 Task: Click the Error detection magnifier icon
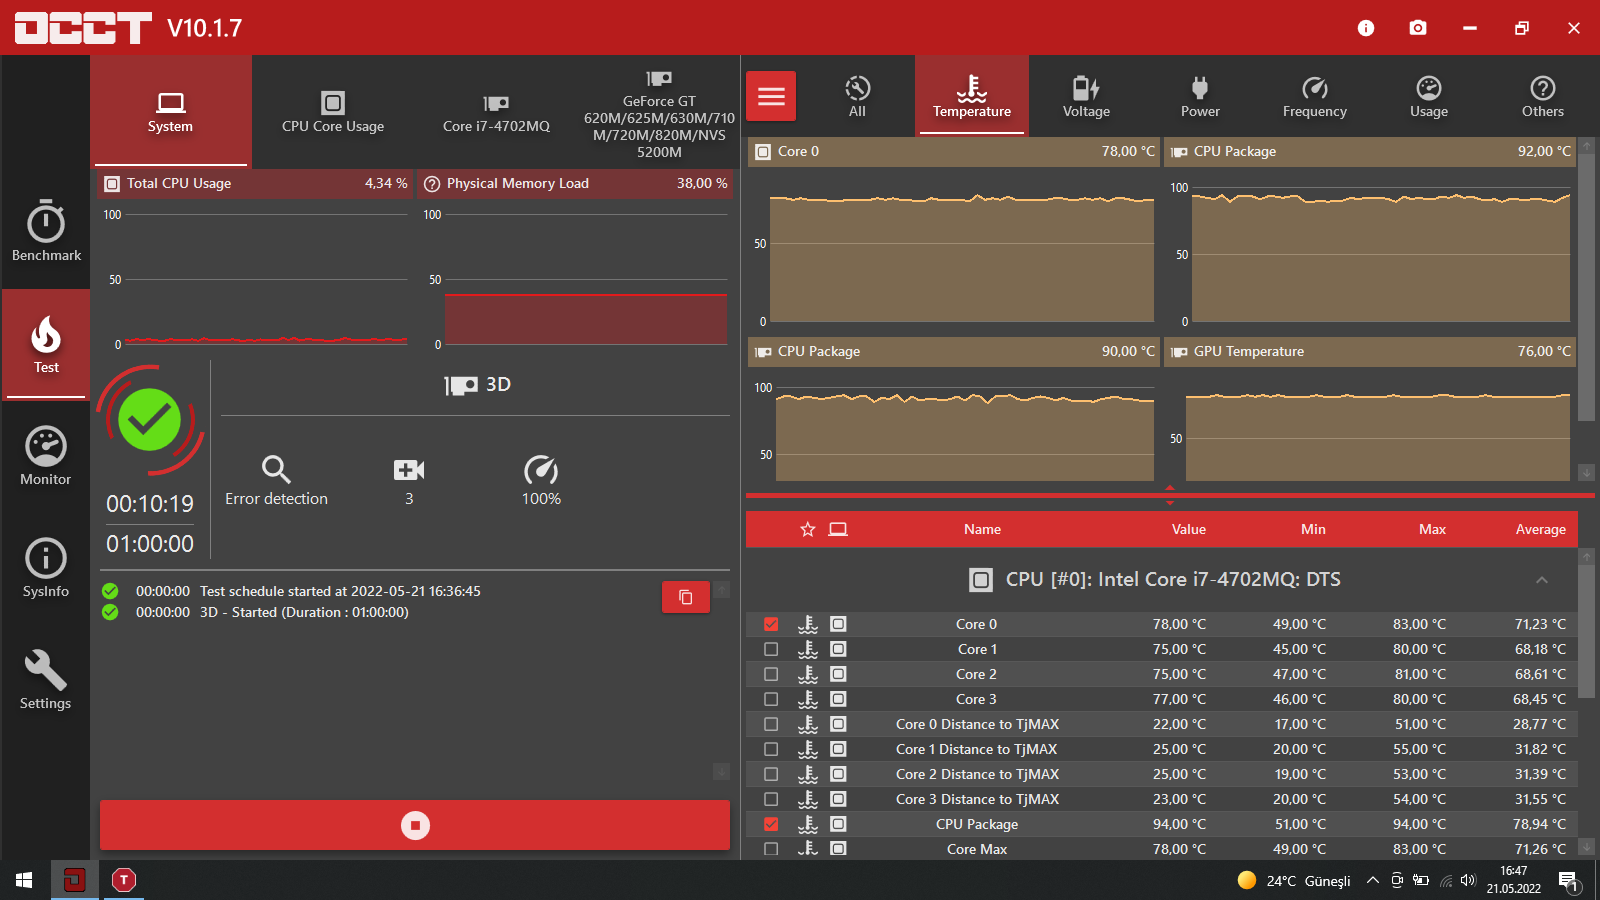276,469
